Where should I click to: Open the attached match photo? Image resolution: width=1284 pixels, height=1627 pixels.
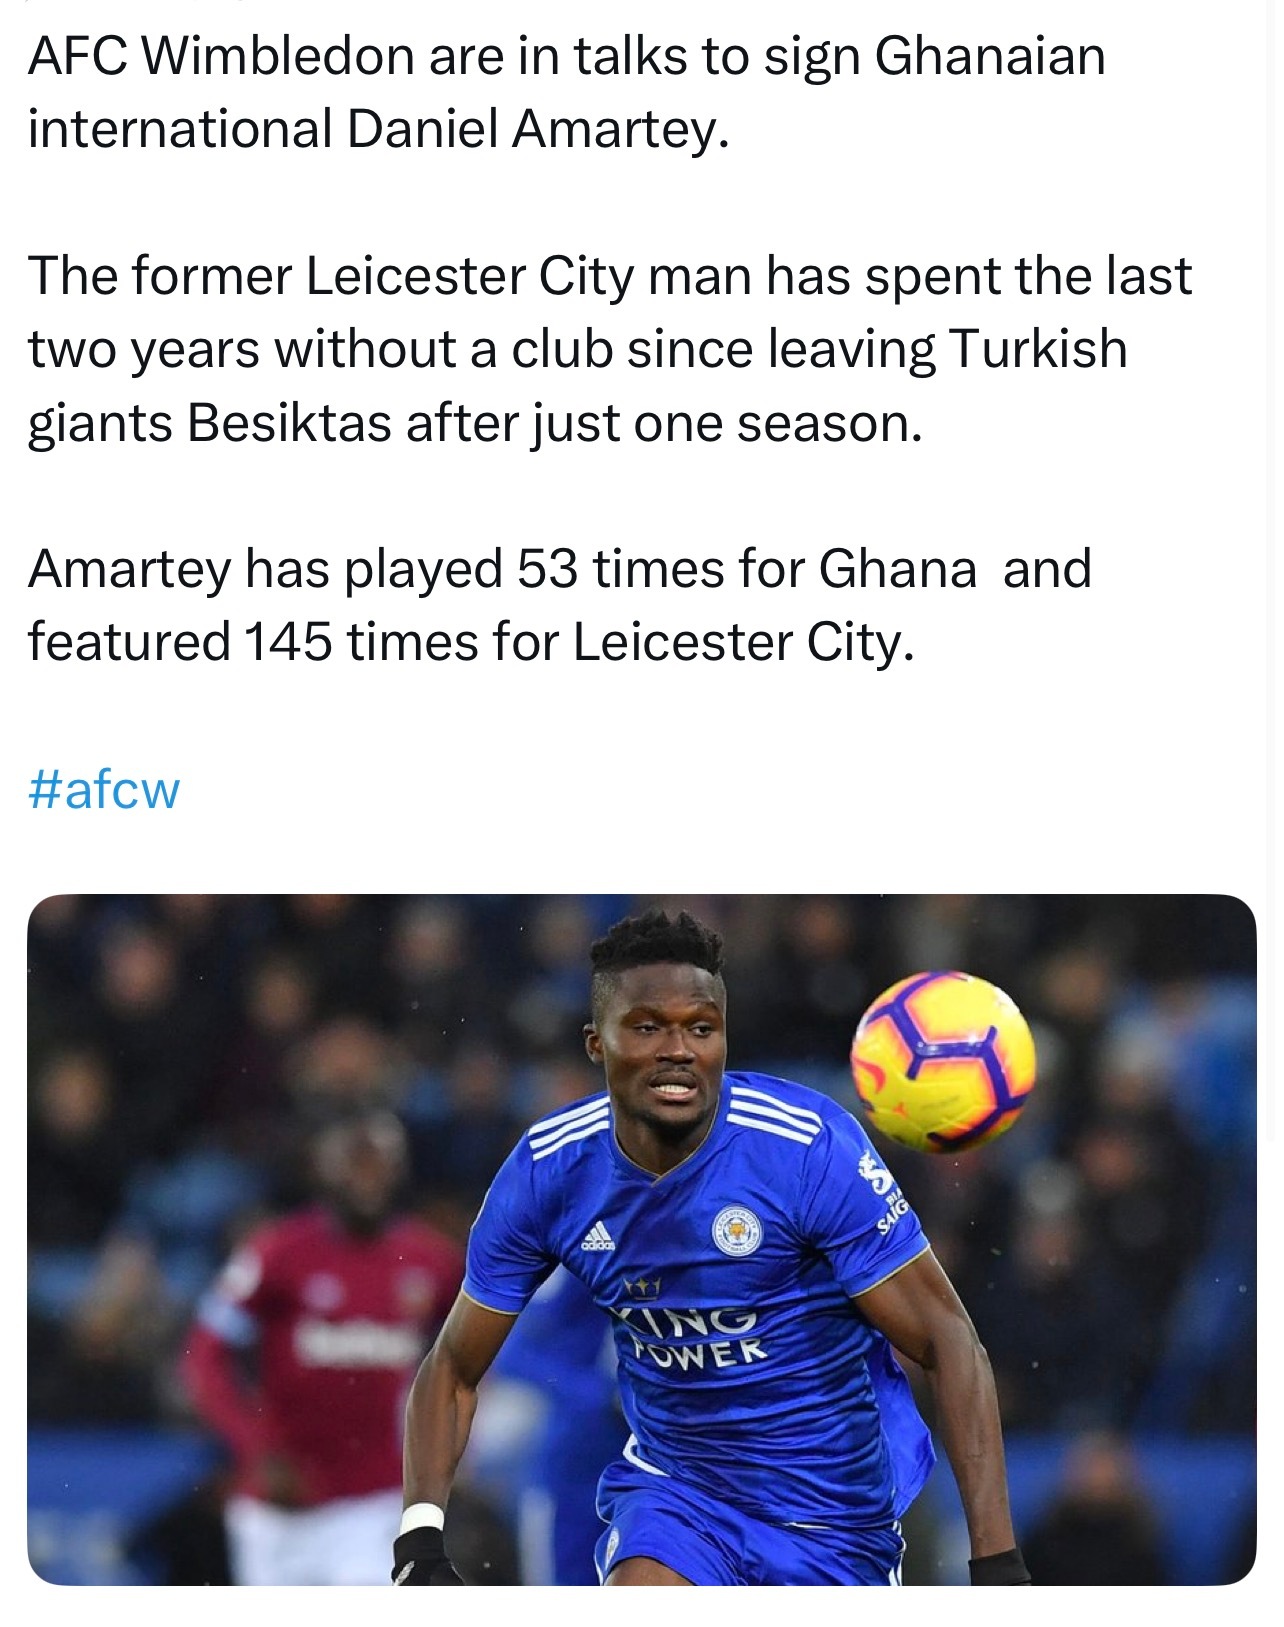pyautogui.click(x=641, y=1239)
